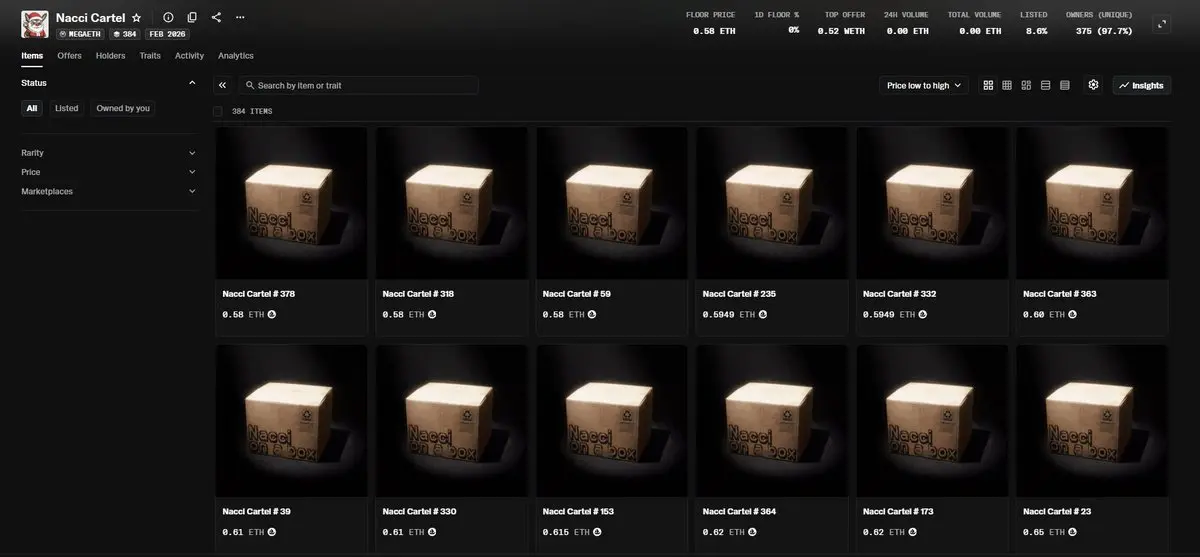This screenshot has height=557, width=1200.
Task: Open the Price low to high sort dropdown
Action: pyautogui.click(x=924, y=86)
